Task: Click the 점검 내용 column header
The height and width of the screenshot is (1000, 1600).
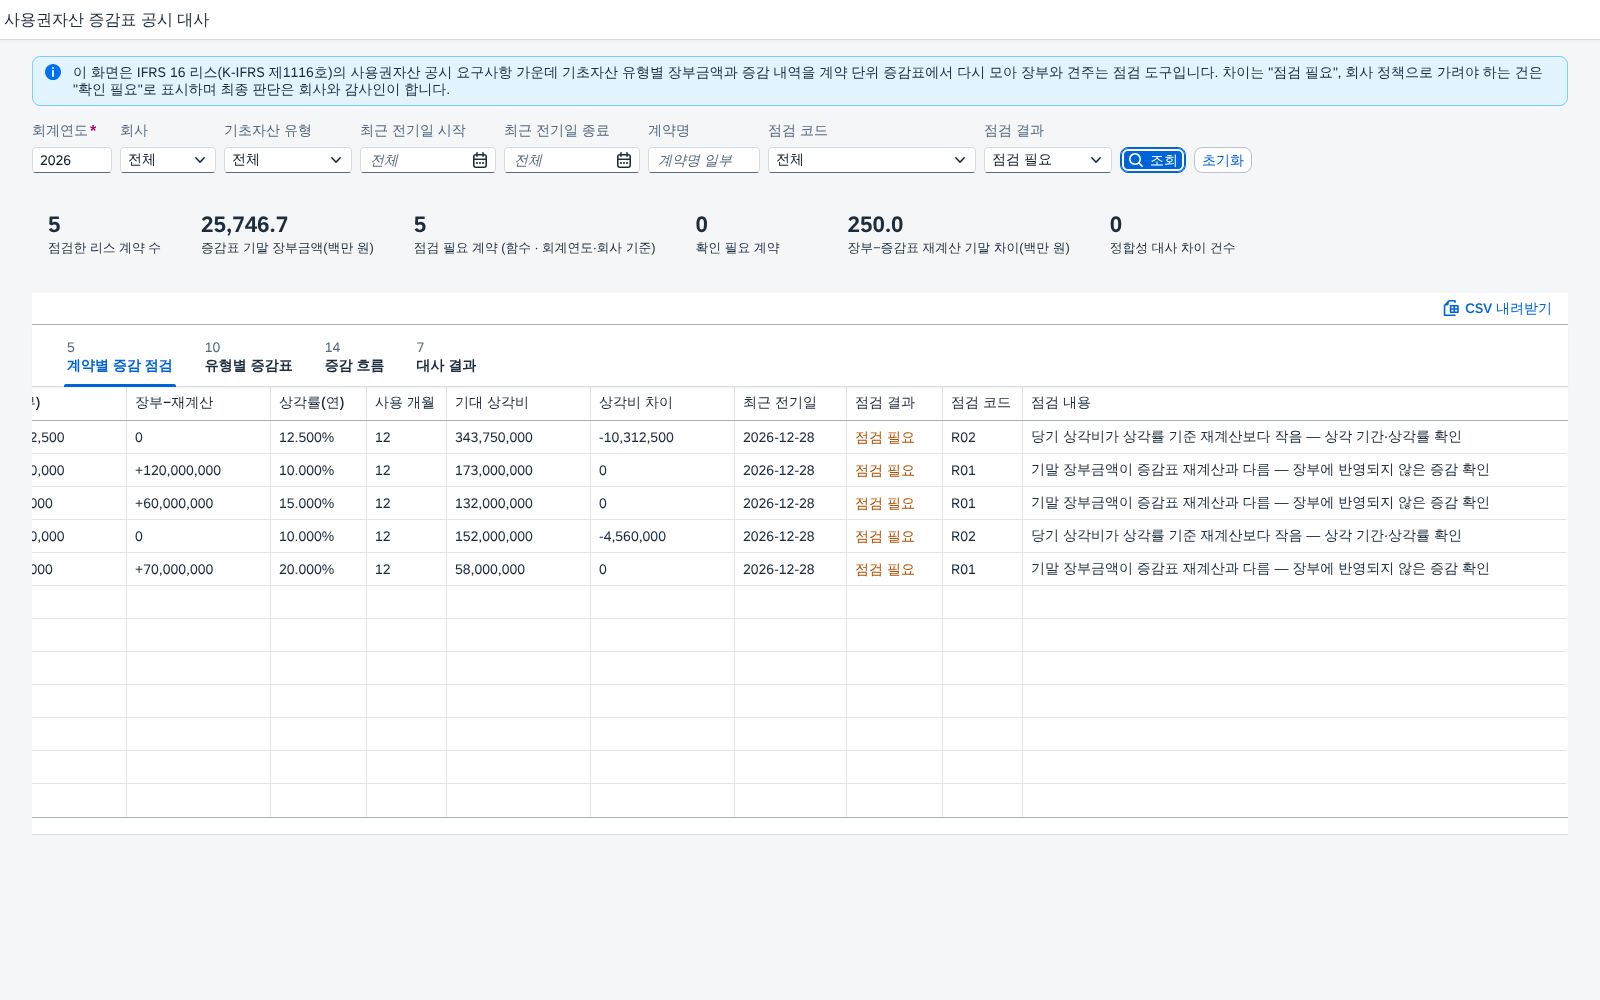Action: tap(1295, 403)
